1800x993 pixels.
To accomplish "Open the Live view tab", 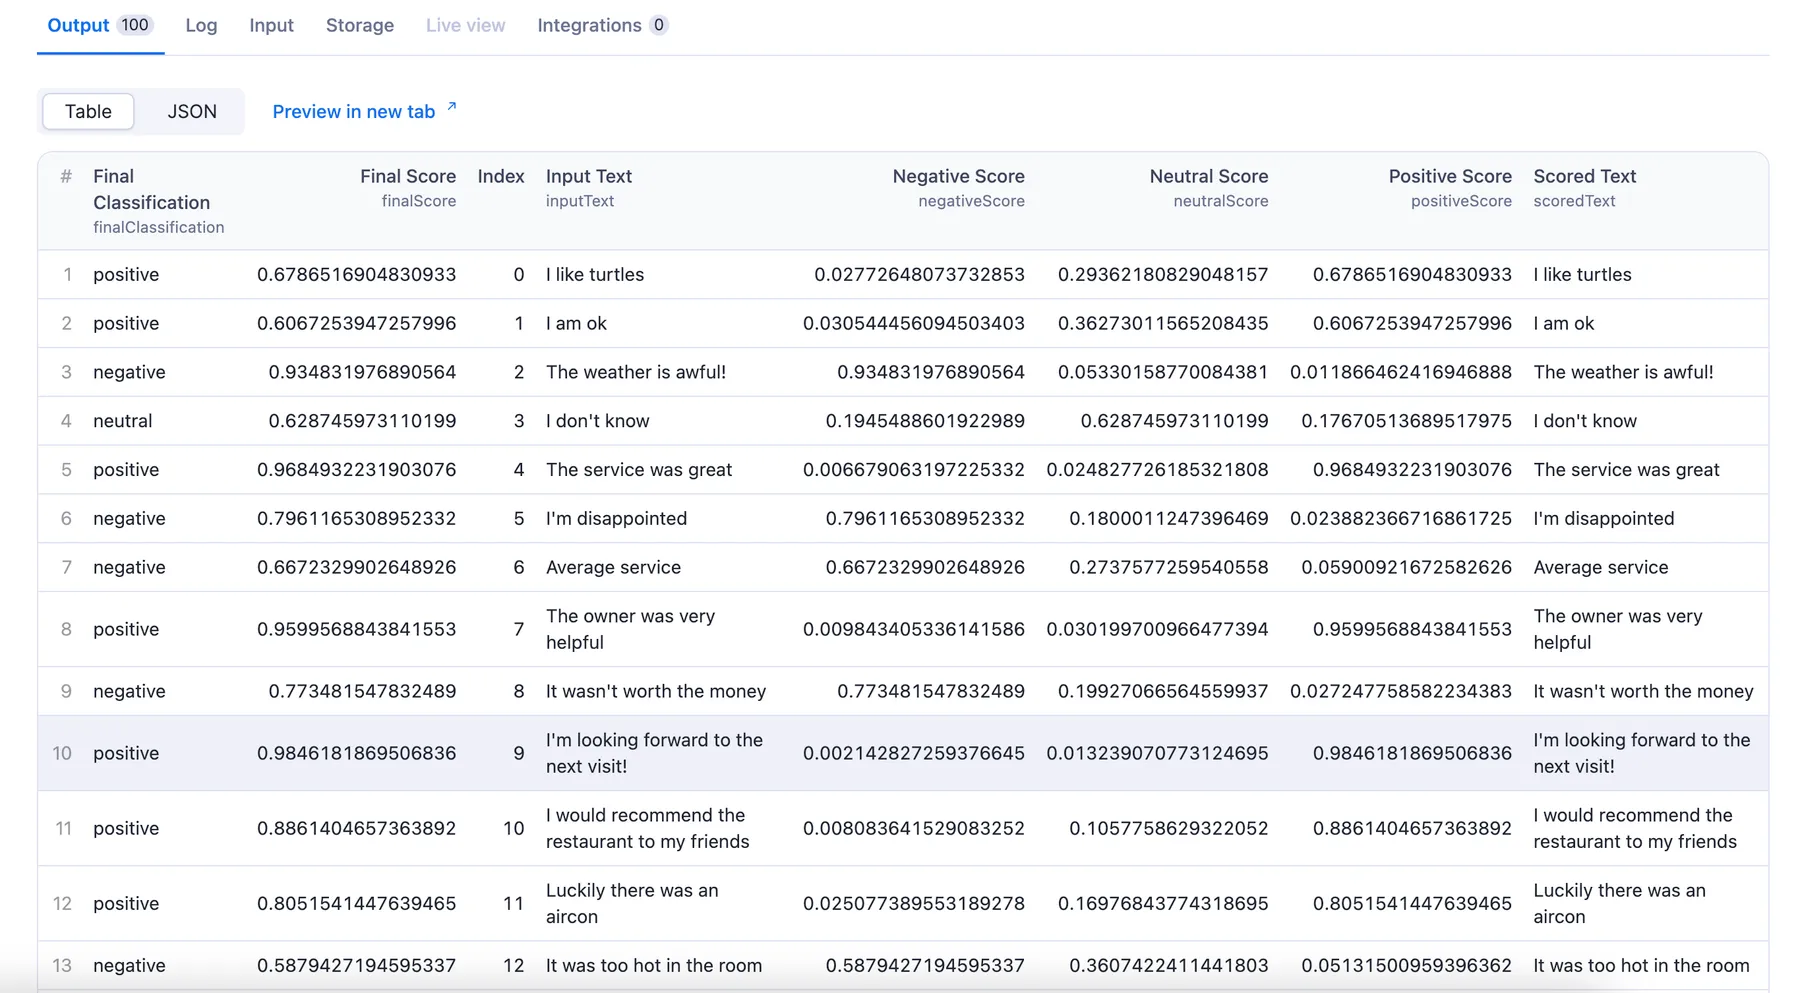I will tap(465, 26).
